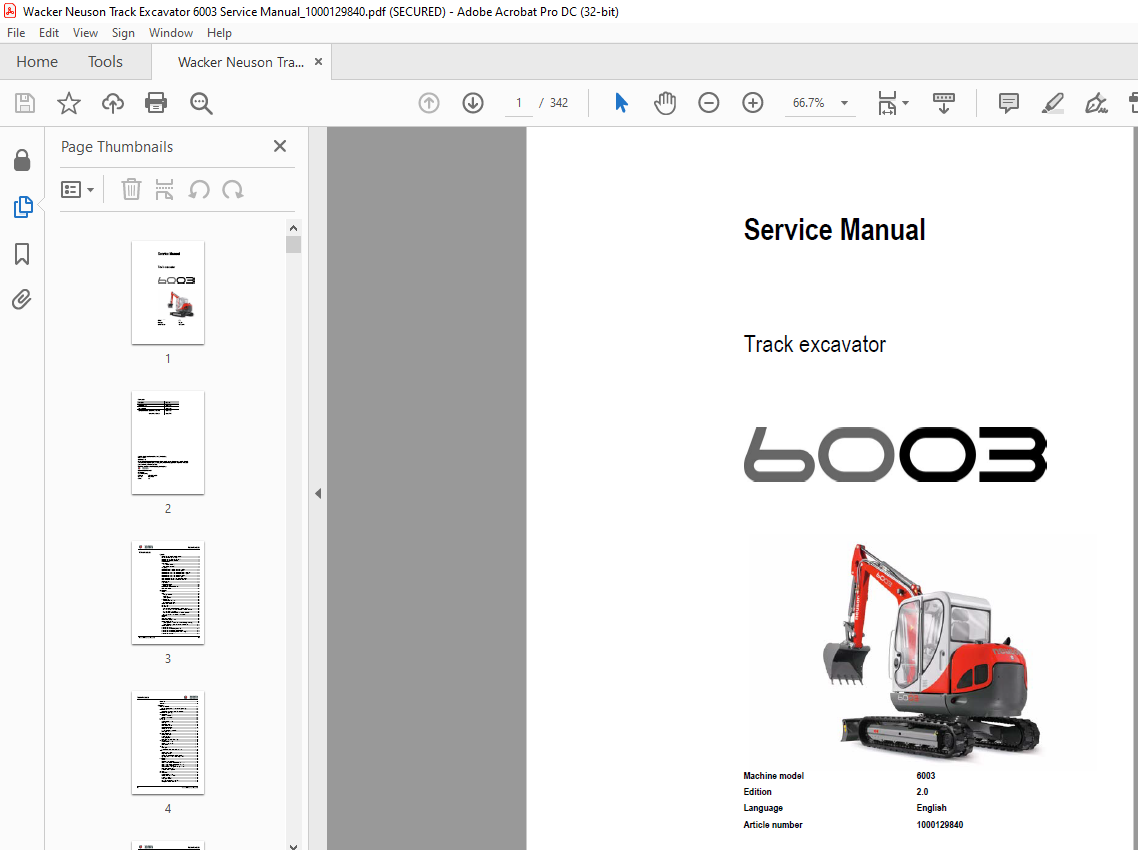Activate the selection arrow tool

621,103
